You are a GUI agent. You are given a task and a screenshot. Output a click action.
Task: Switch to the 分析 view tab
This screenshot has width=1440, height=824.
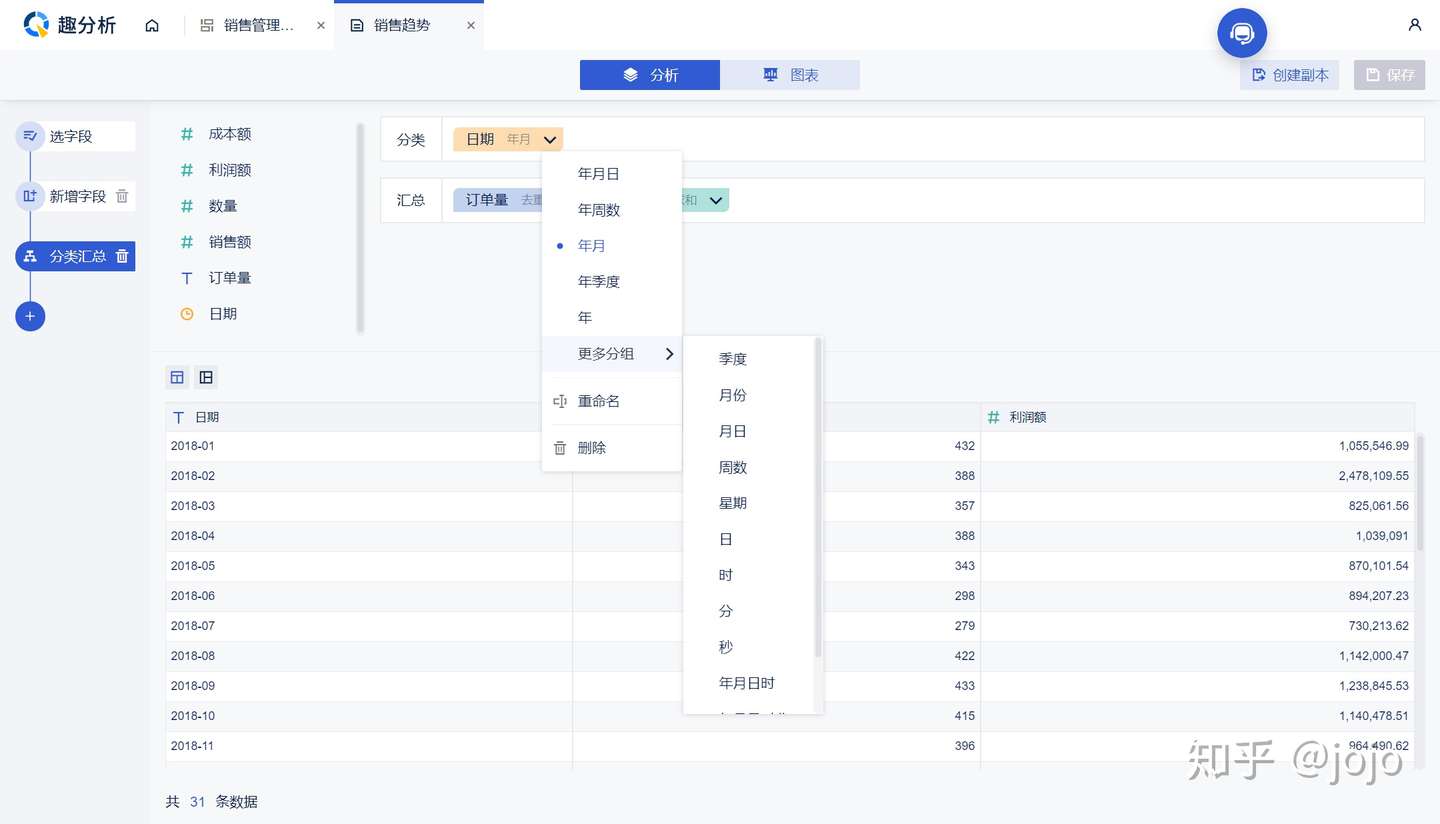[x=650, y=75]
